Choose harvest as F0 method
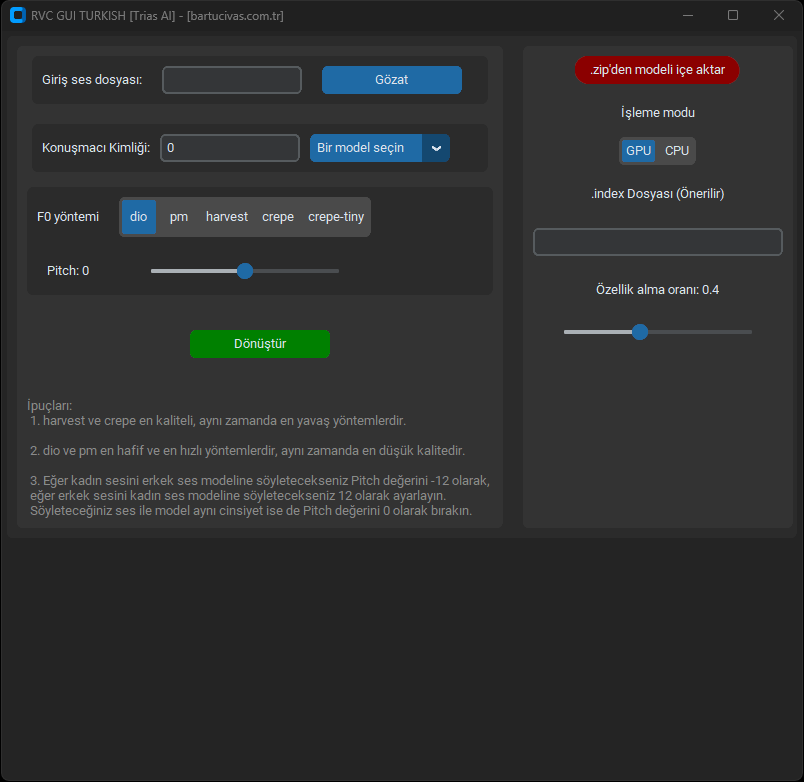Screen dimensions: 804x782 tap(227, 217)
